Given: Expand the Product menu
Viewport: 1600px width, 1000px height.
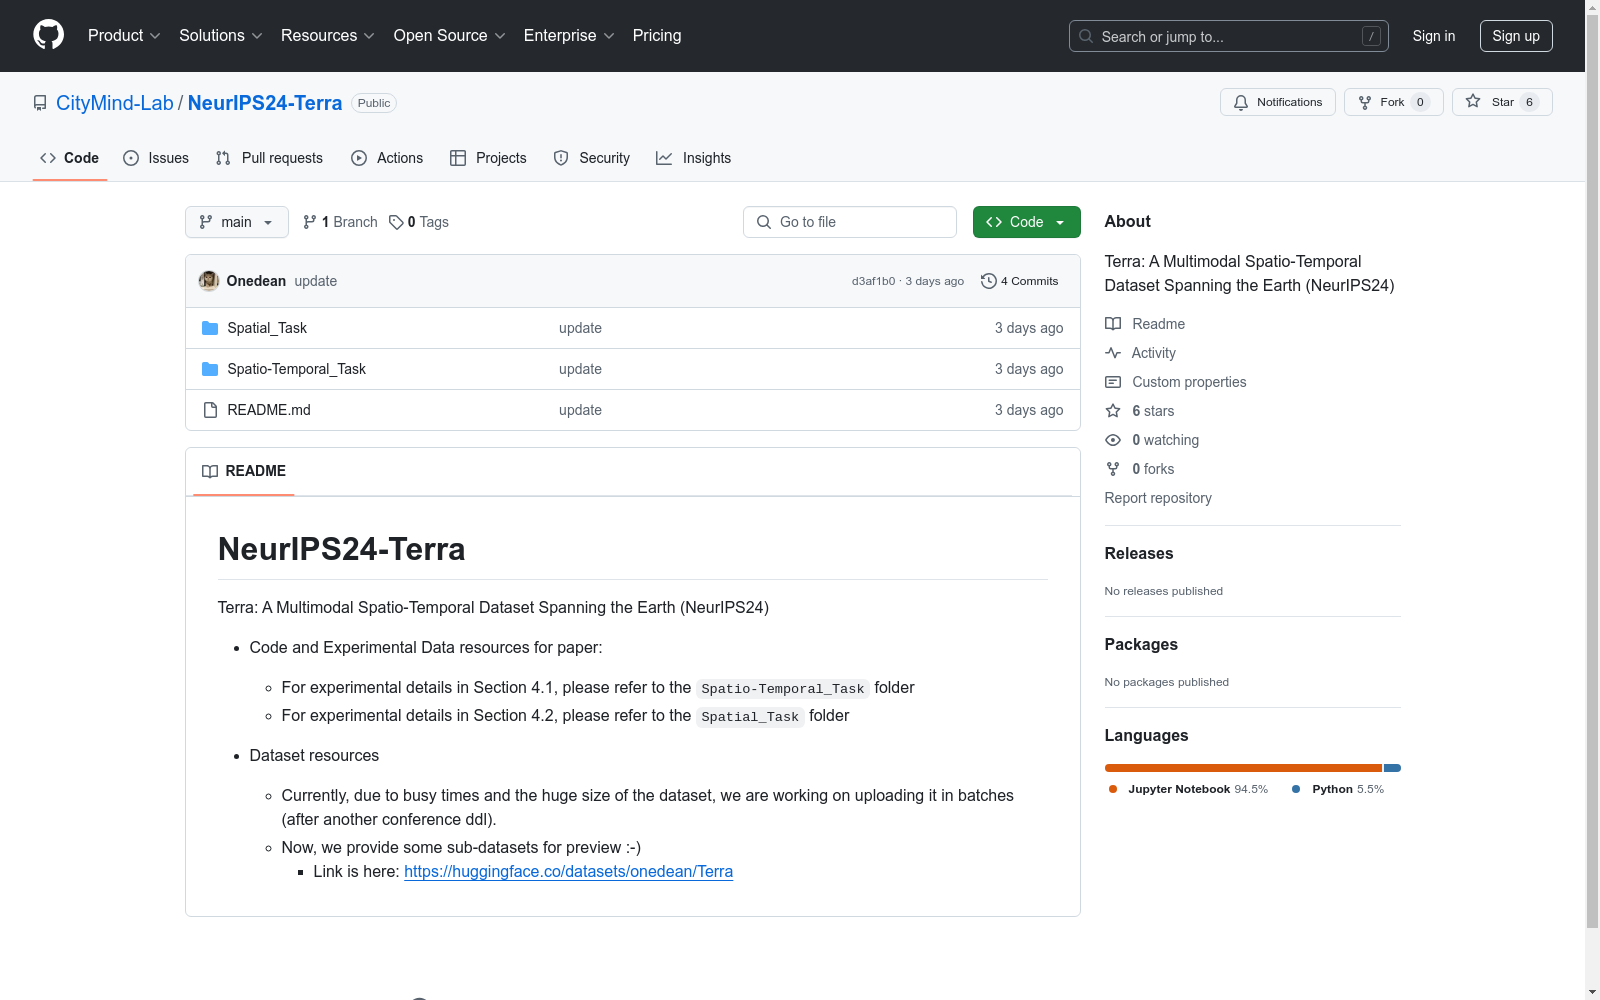Looking at the screenshot, I should [124, 35].
